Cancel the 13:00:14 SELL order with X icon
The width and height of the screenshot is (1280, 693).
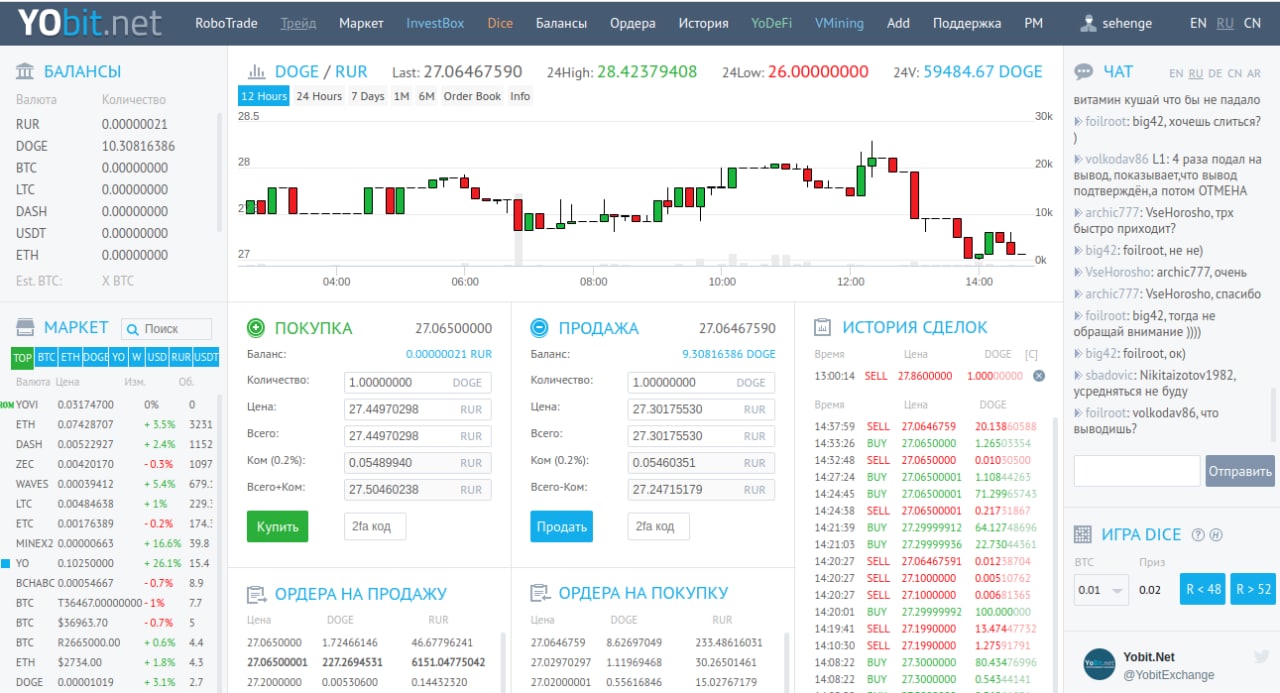click(1038, 376)
